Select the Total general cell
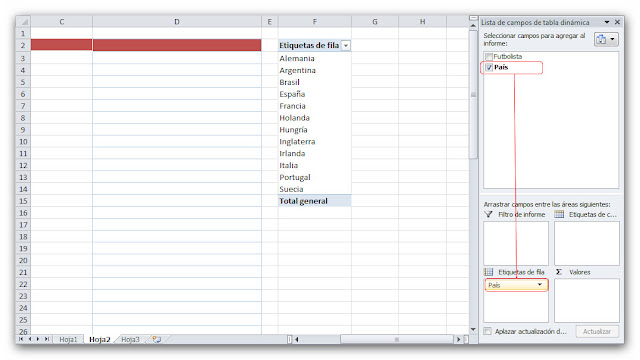 pos(315,201)
